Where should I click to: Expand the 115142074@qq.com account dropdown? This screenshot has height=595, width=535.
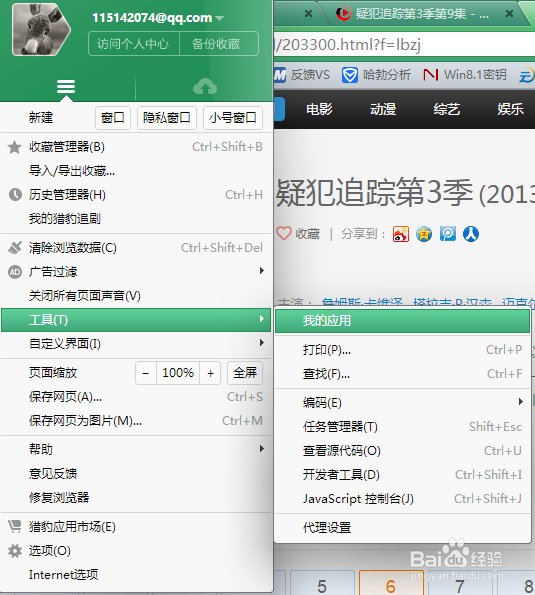[219, 18]
